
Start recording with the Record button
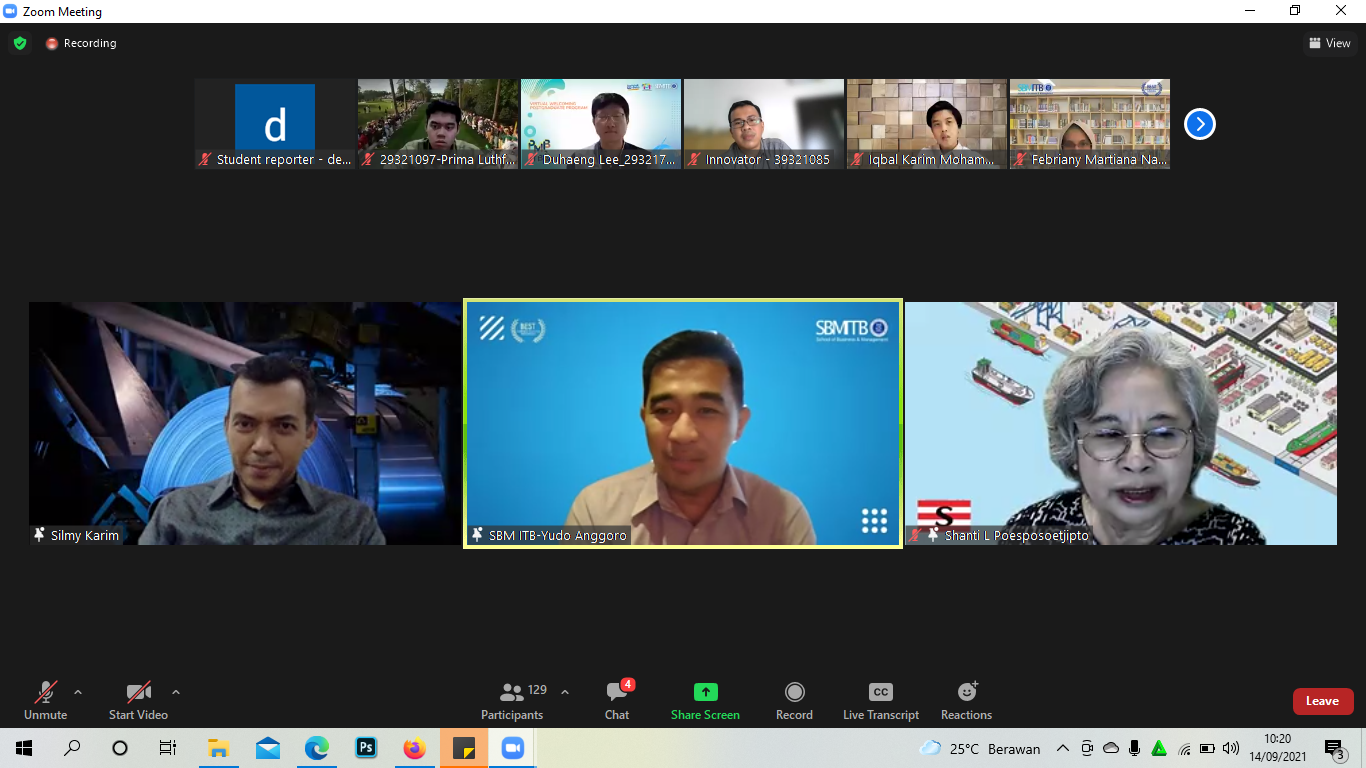click(x=794, y=700)
